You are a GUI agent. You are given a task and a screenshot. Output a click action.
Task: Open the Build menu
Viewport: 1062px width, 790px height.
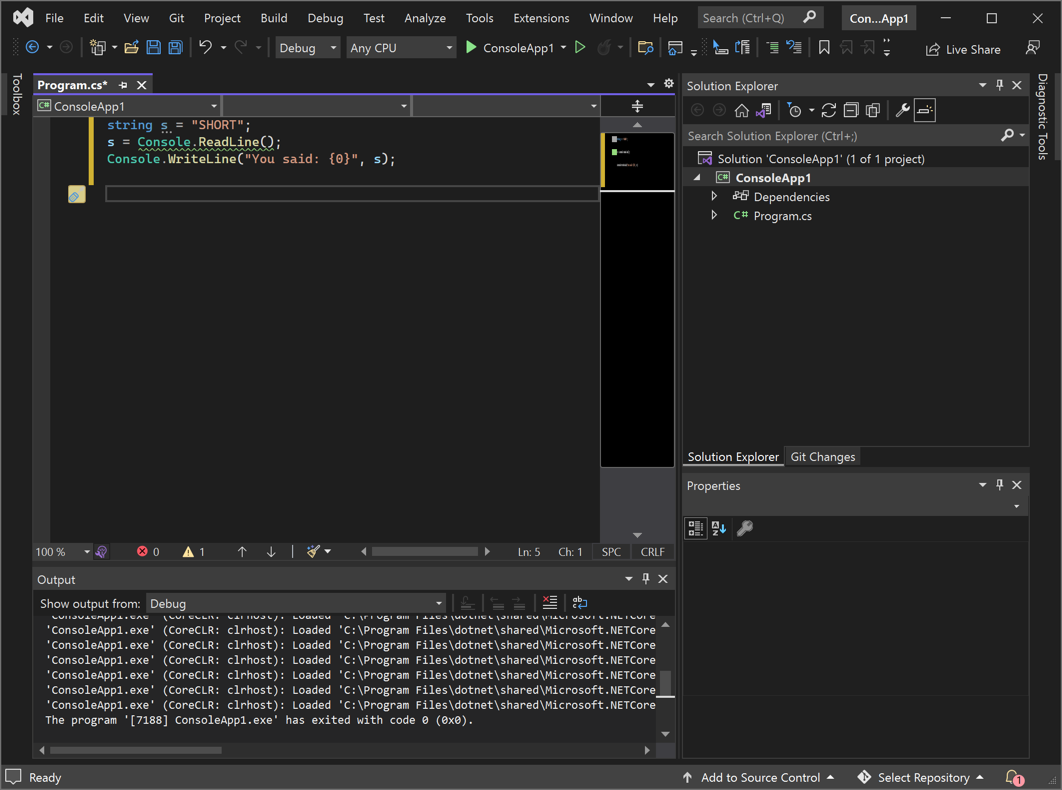point(274,18)
